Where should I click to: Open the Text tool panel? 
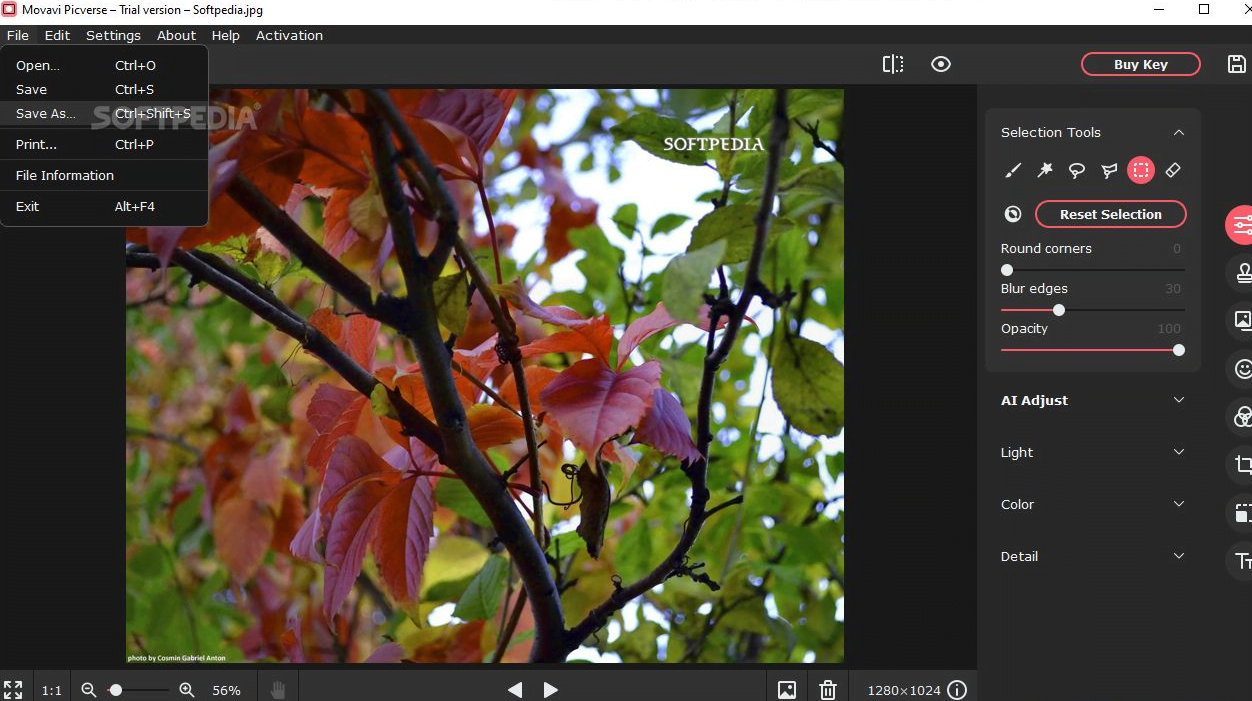[1243, 561]
